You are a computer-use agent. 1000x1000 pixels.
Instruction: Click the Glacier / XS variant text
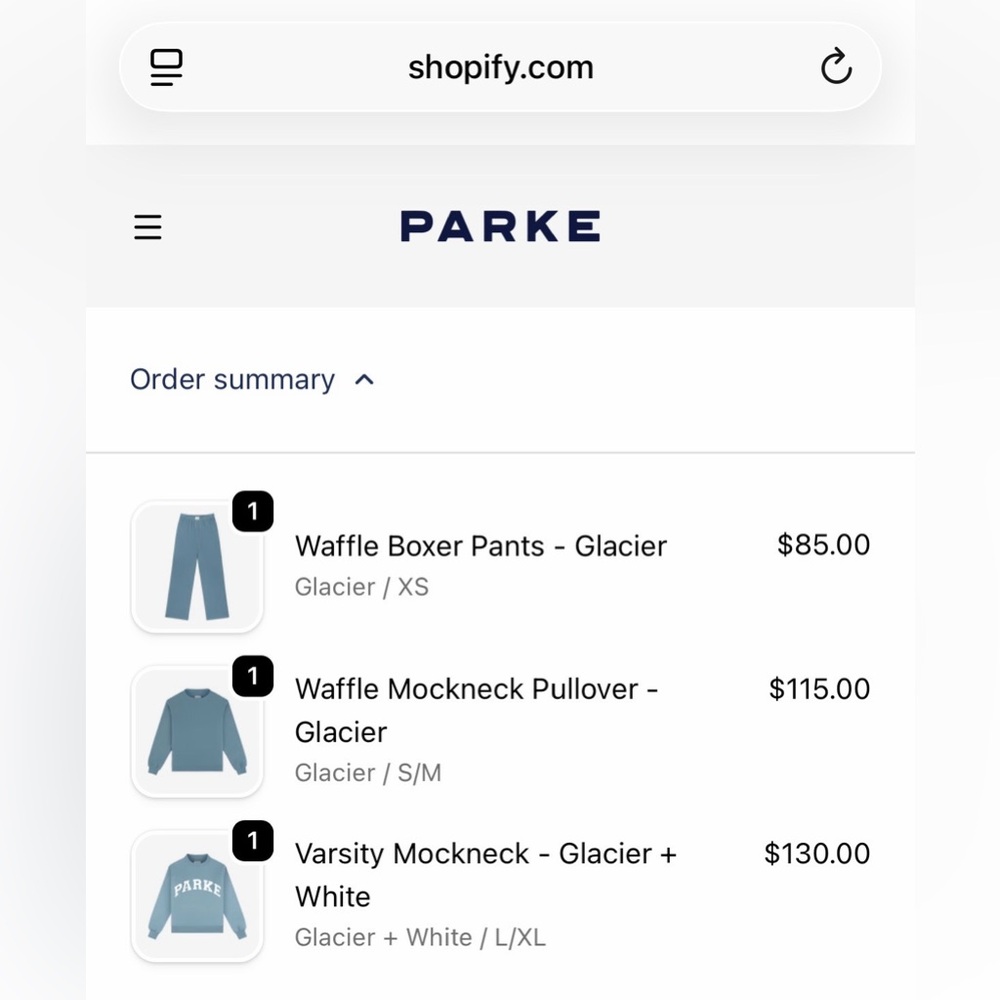pos(361,587)
